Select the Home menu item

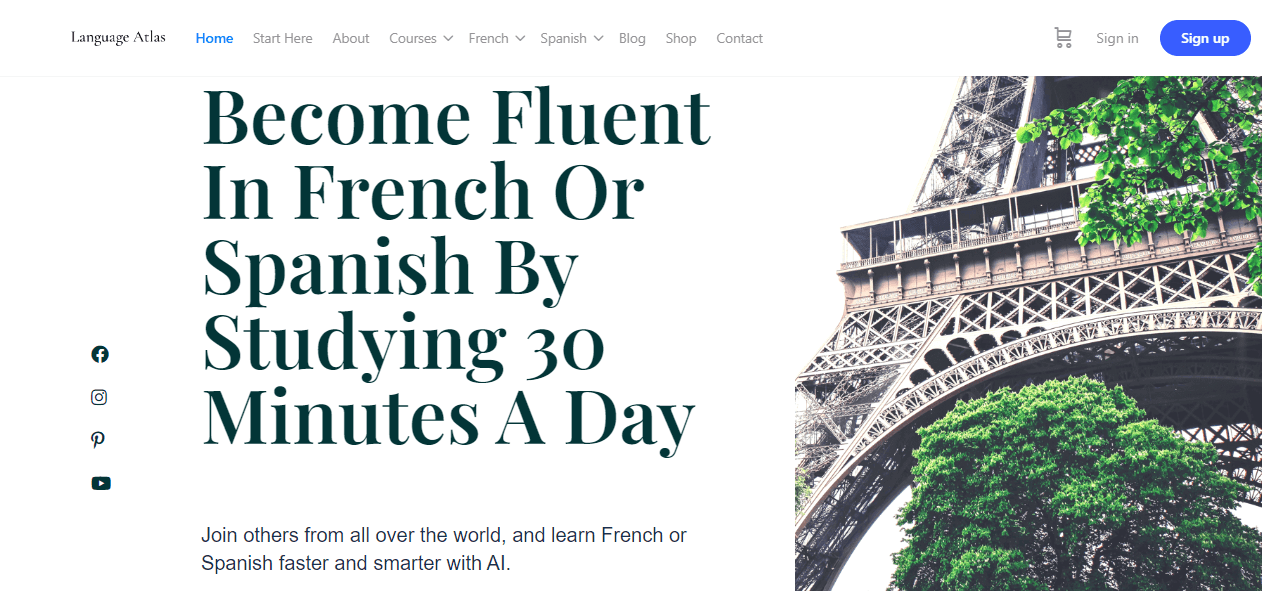pos(214,38)
